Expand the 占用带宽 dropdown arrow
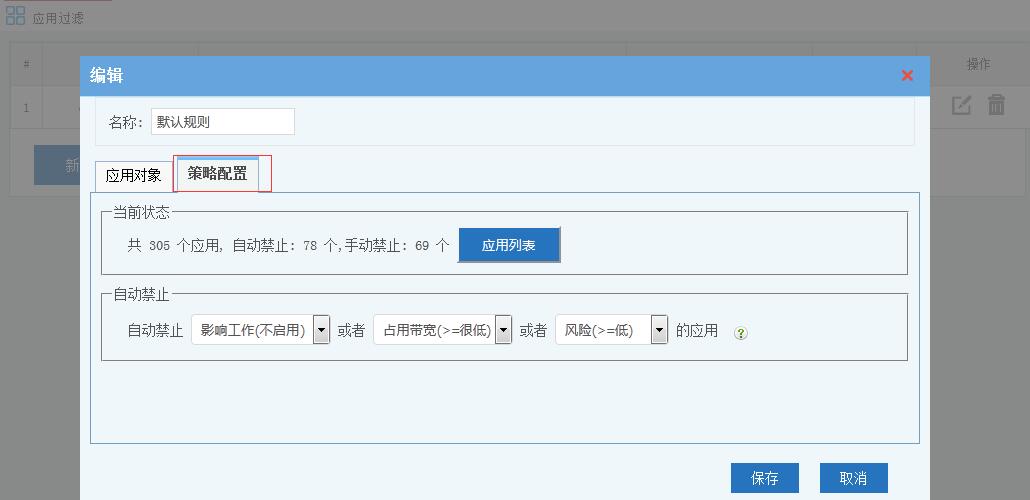The image size is (1030, 500). tap(503, 330)
